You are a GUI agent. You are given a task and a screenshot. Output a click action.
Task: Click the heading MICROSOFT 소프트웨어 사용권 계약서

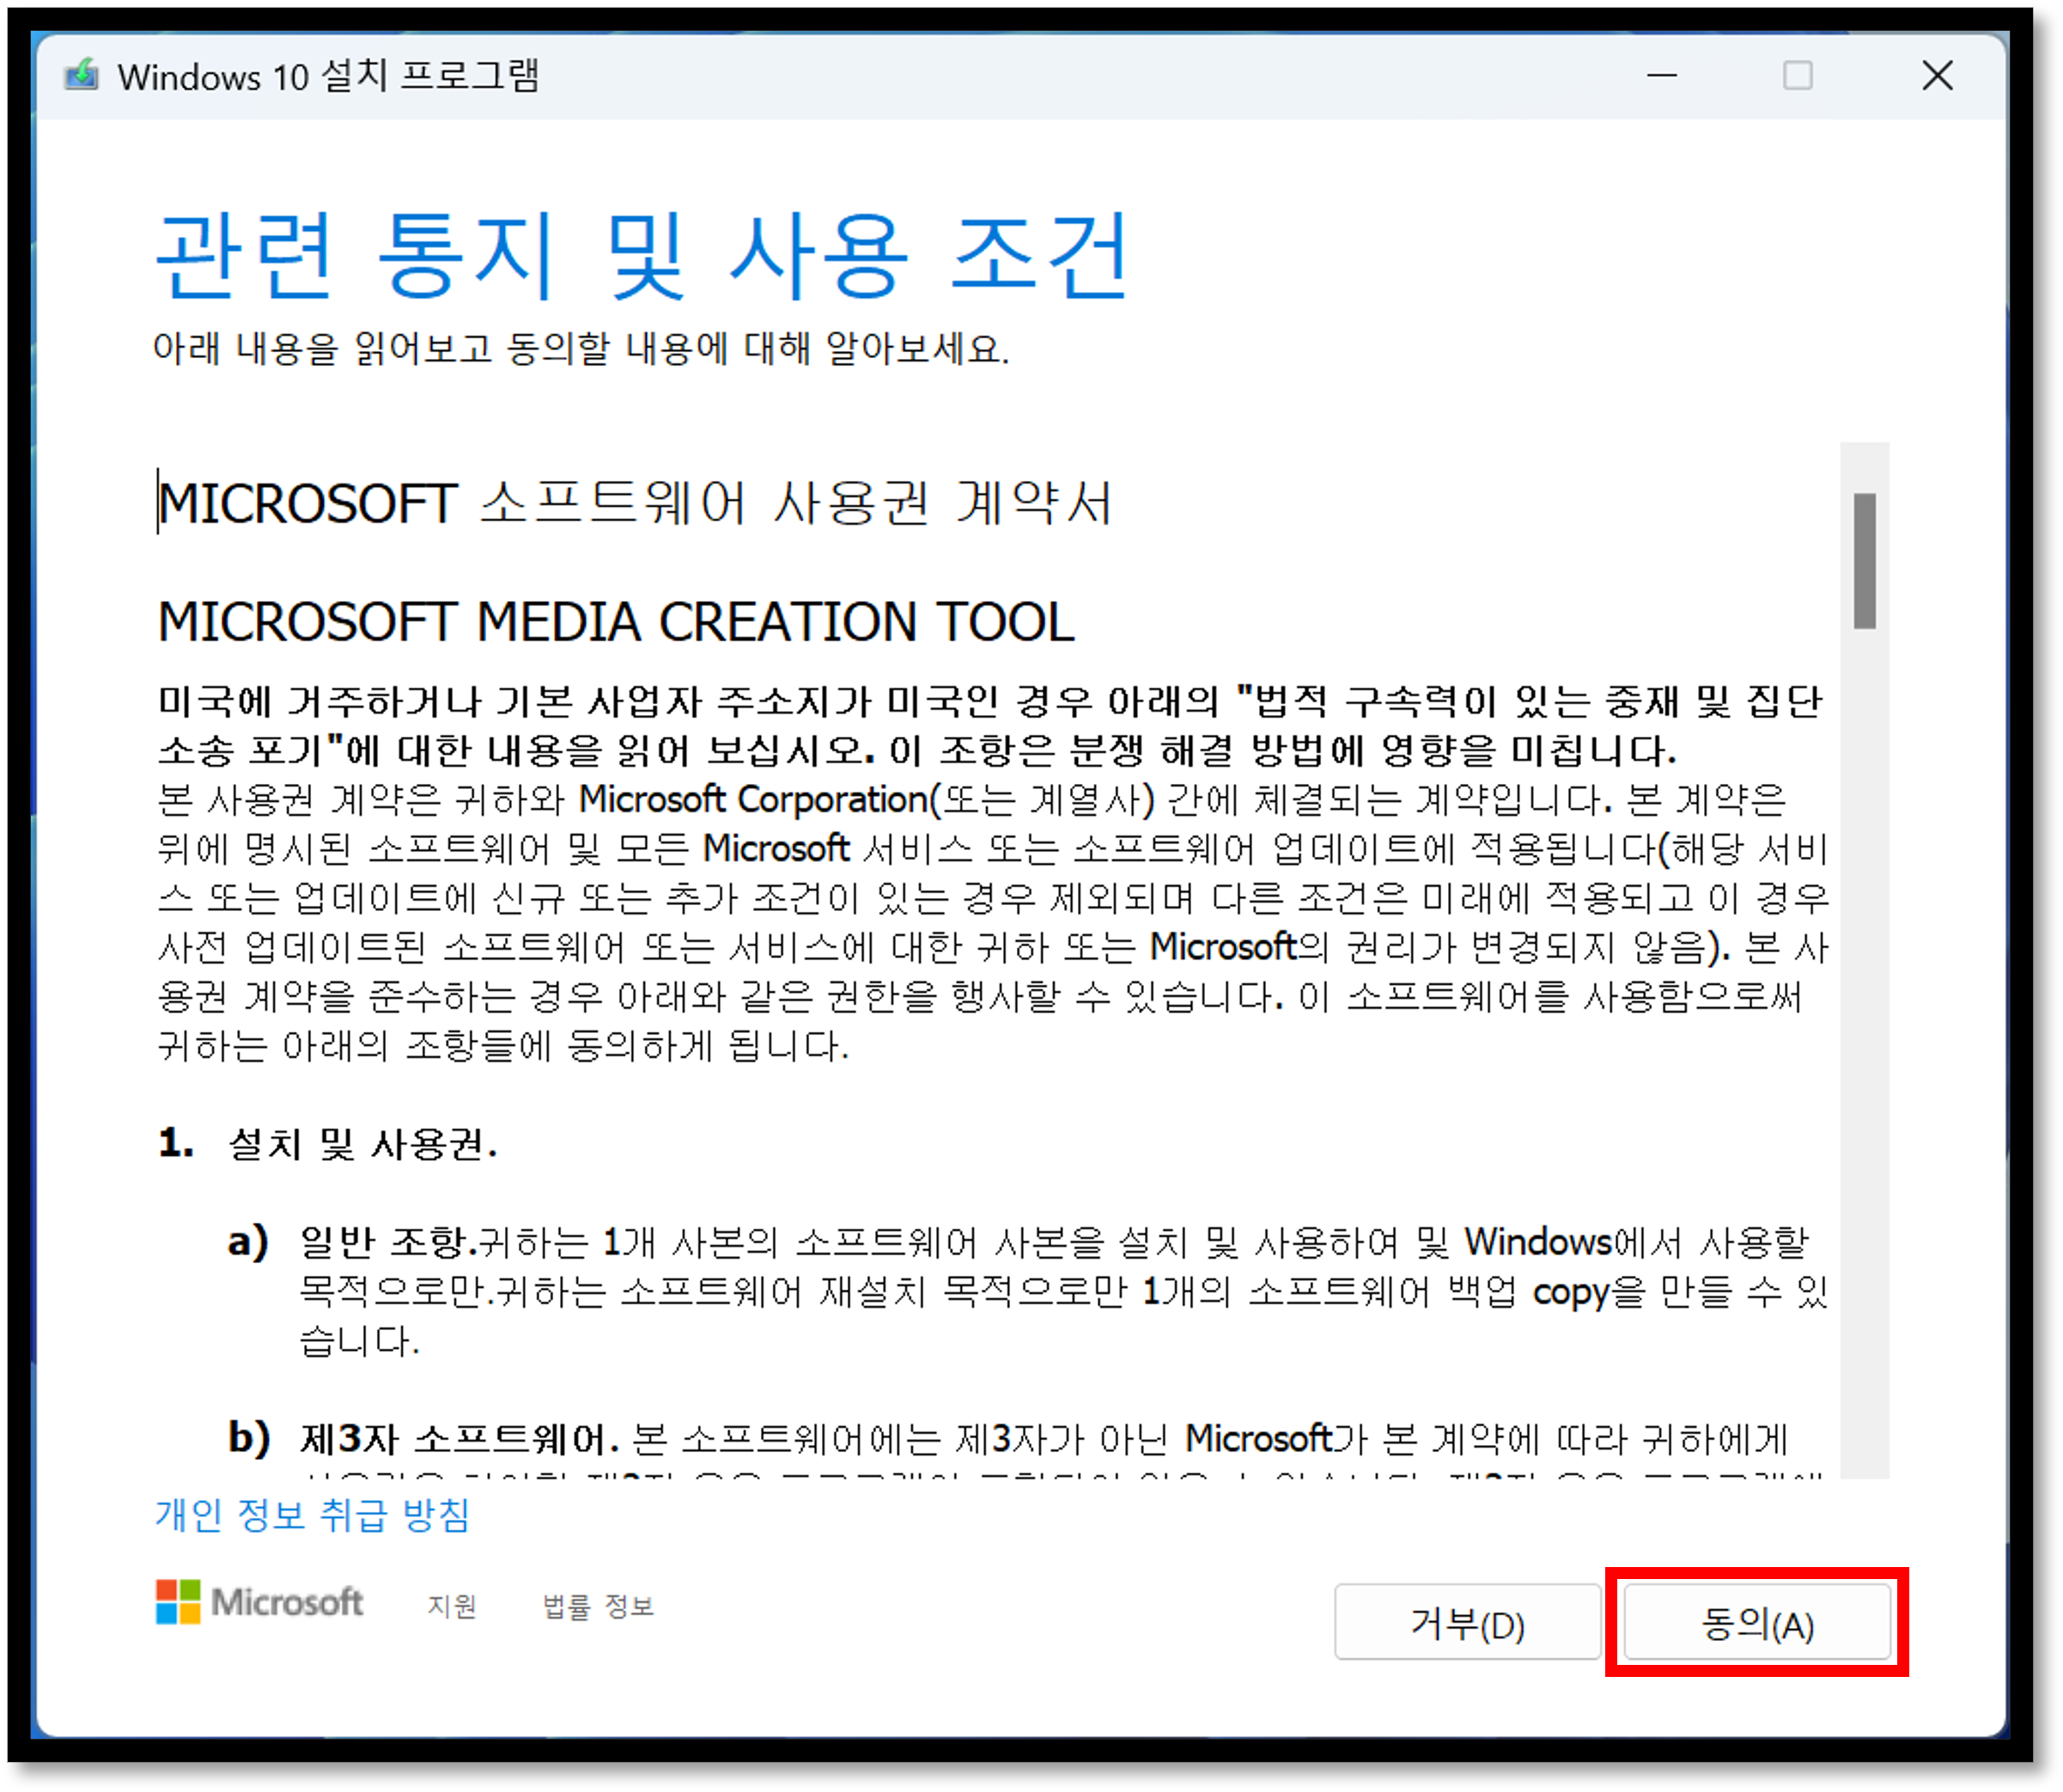636,503
